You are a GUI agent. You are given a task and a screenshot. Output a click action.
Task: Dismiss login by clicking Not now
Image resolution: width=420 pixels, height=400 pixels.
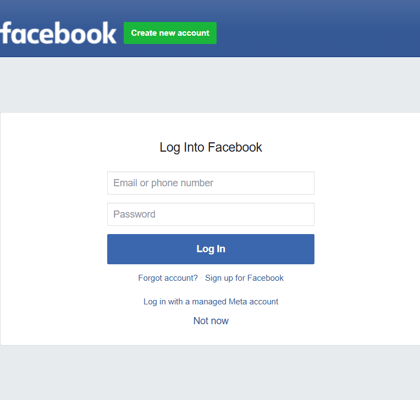coord(211,321)
